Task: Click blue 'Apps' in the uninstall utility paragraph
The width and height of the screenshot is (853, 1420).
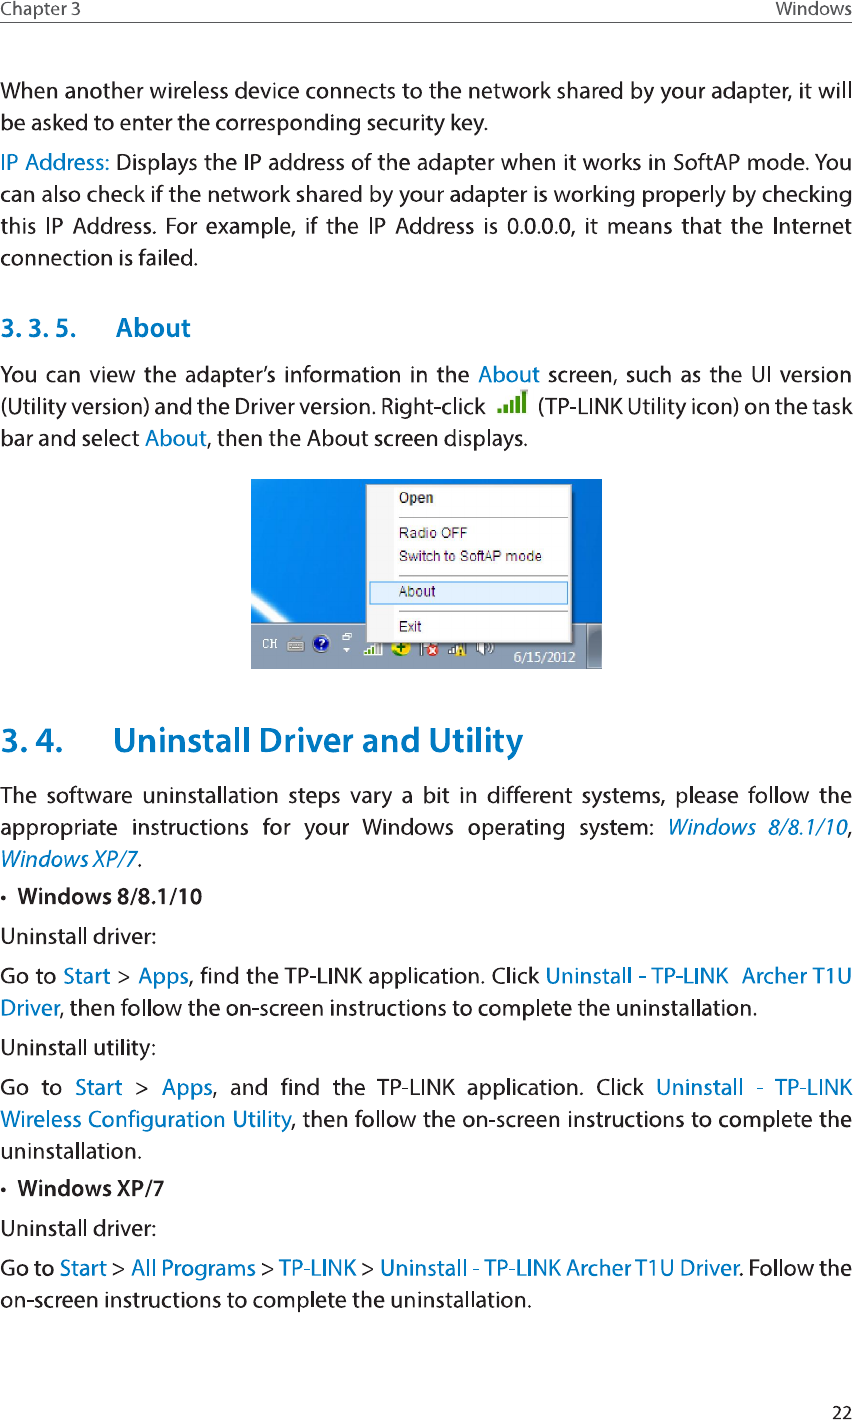Action: coord(187,1087)
